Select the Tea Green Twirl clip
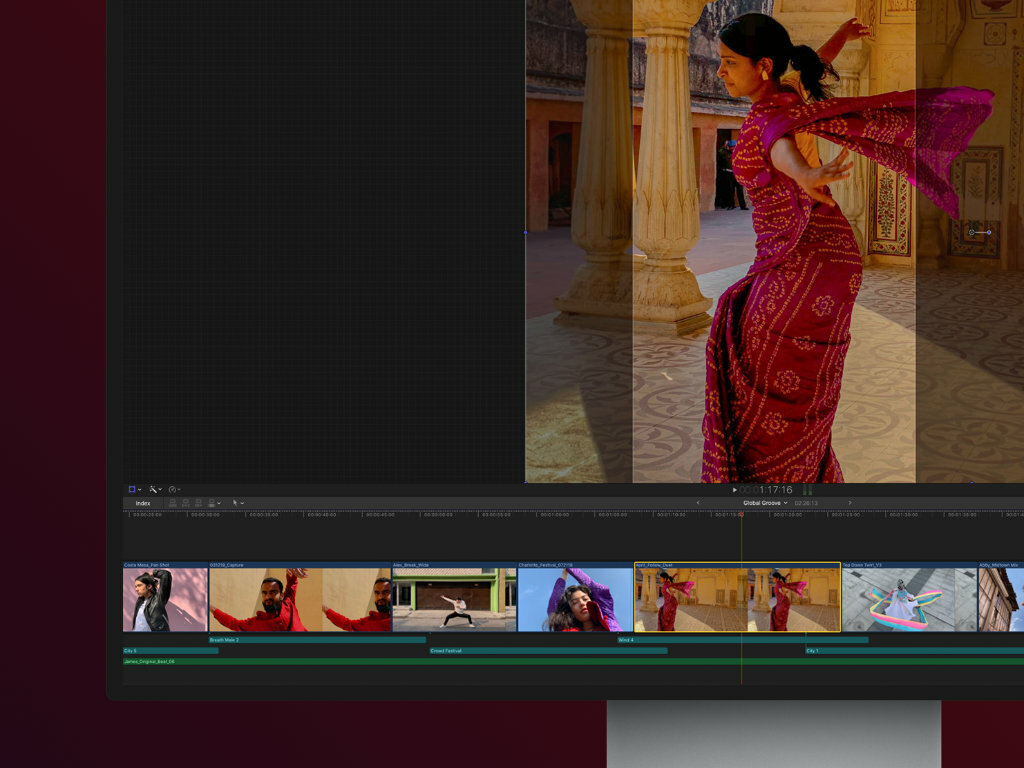 [909, 597]
